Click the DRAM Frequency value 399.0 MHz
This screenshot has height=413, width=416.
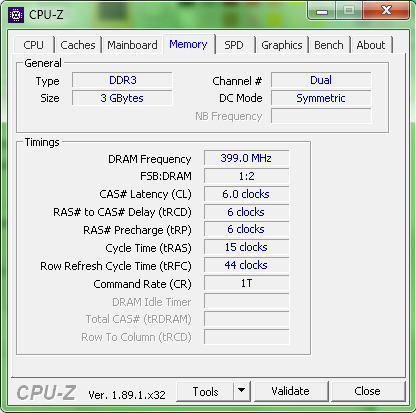coord(246,158)
